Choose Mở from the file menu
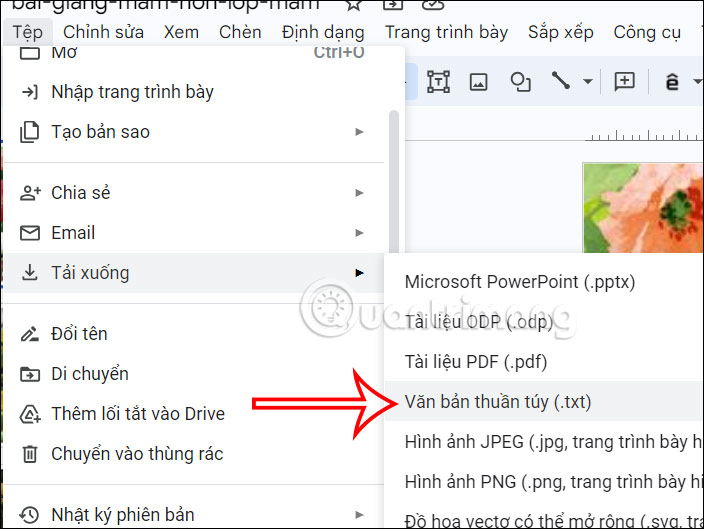 click(x=194, y=53)
